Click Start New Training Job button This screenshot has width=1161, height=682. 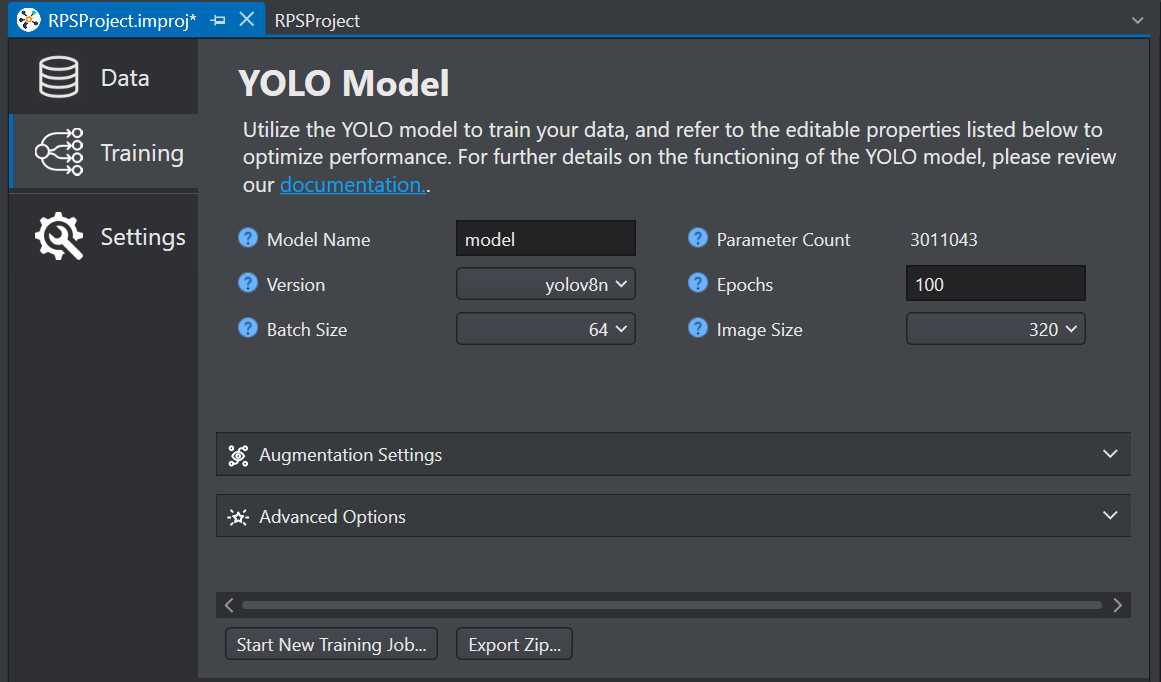332,644
